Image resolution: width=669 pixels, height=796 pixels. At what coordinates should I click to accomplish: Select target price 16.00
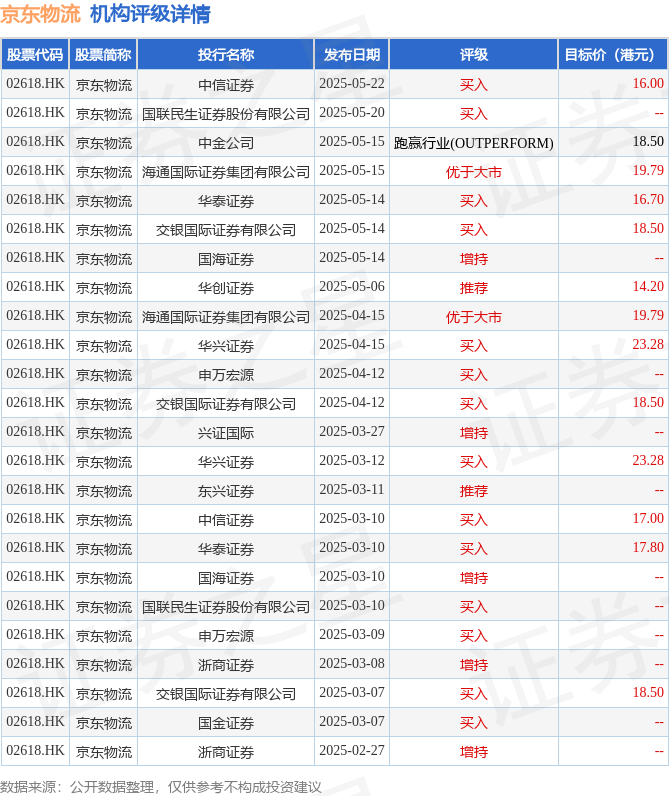(x=648, y=84)
